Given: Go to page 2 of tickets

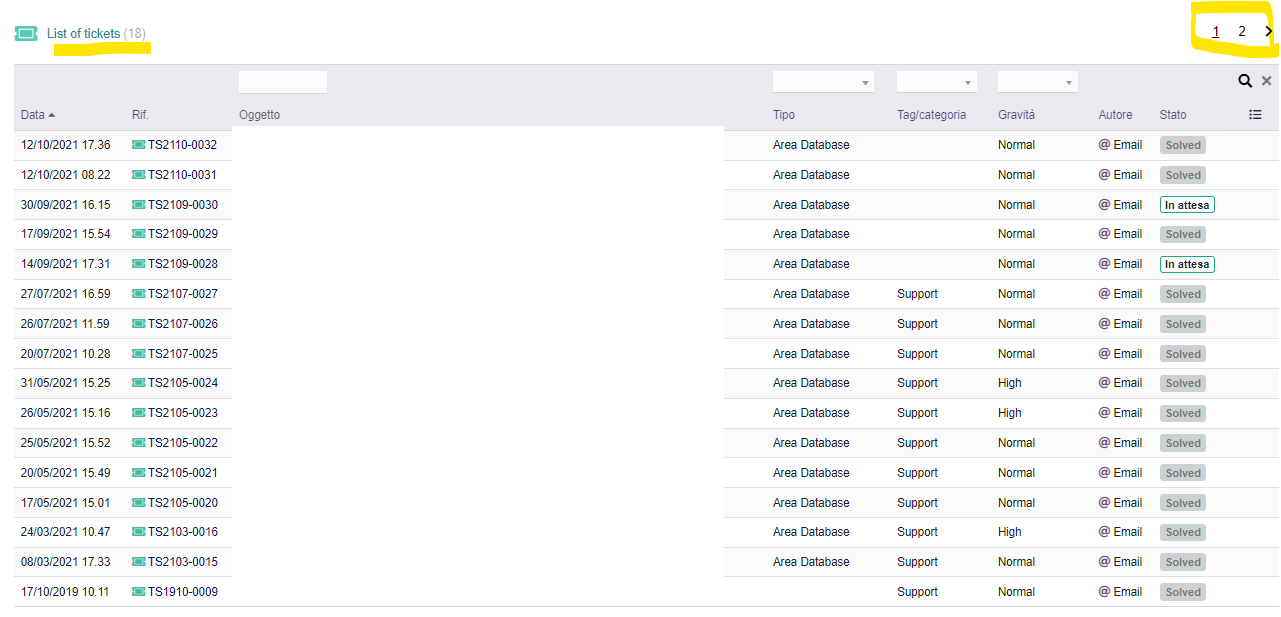Looking at the screenshot, I should [1241, 31].
